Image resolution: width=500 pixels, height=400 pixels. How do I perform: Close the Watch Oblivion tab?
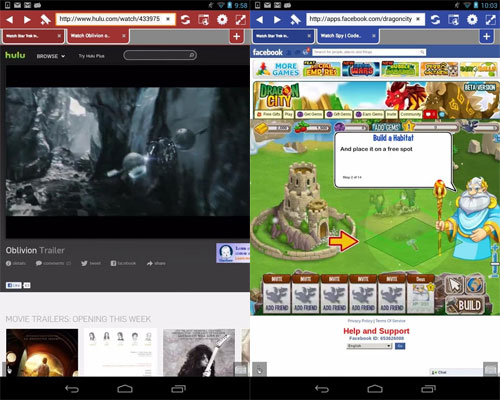[x=124, y=36]
